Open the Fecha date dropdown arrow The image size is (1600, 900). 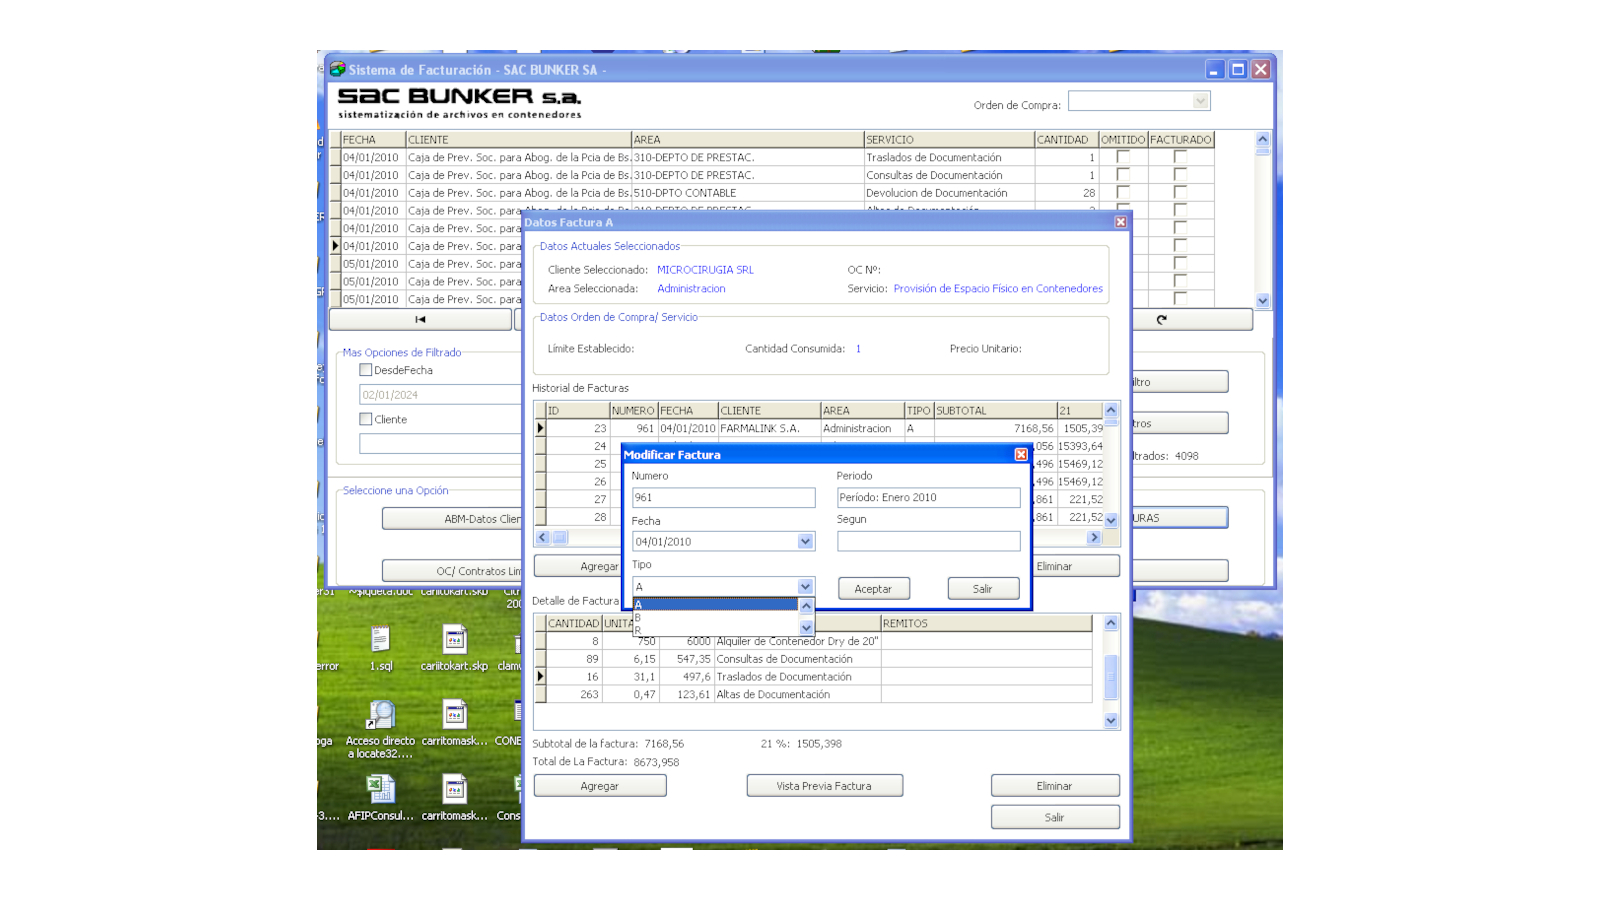coord(805,542)
